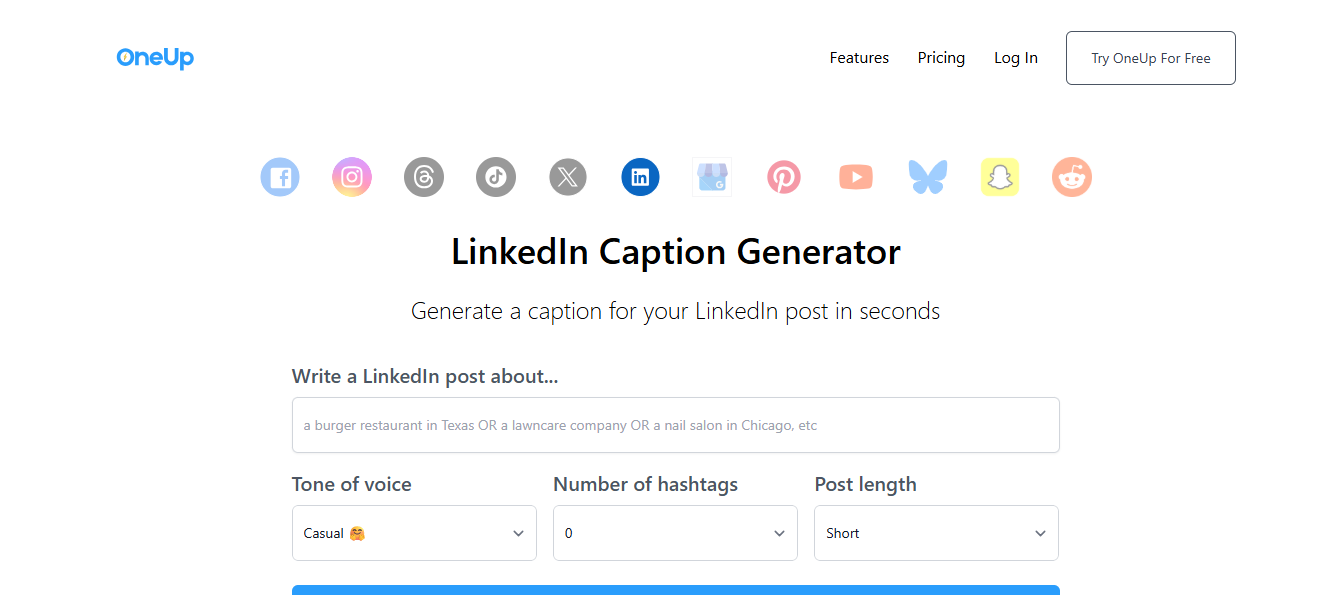
Task: Select the Reddit platform icon
Action: 1072,178
